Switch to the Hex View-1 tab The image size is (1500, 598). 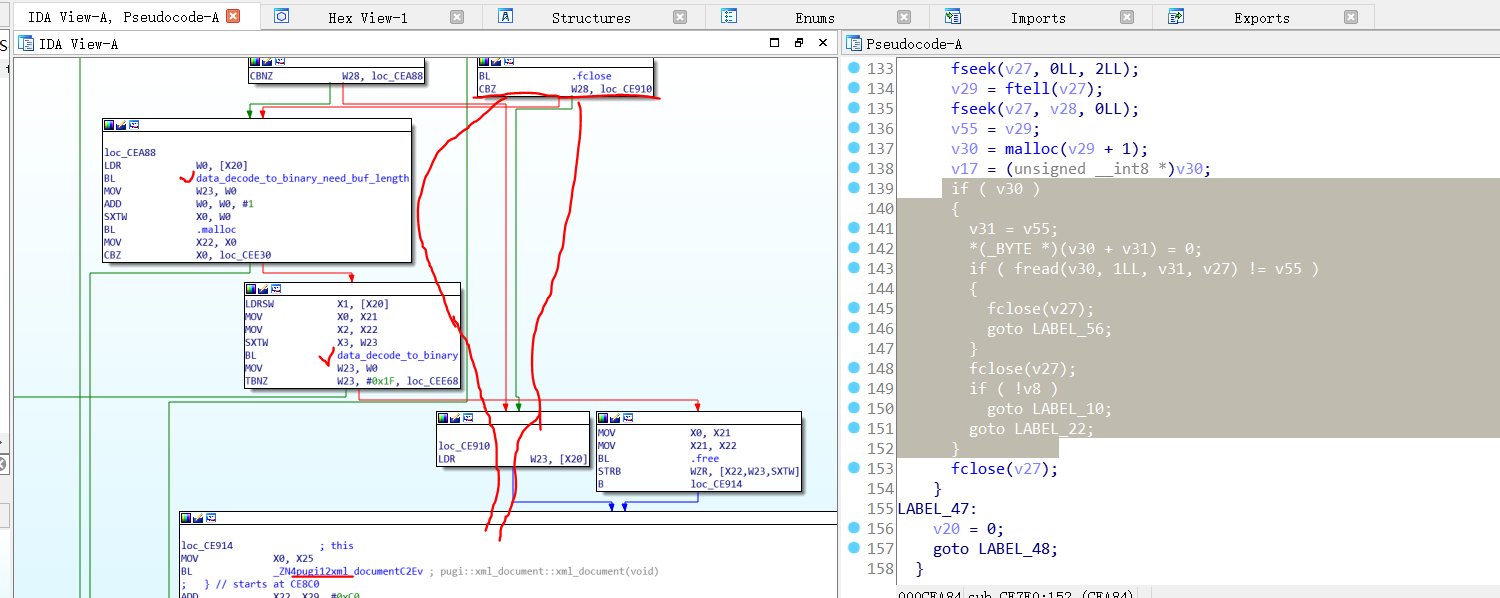367,18
